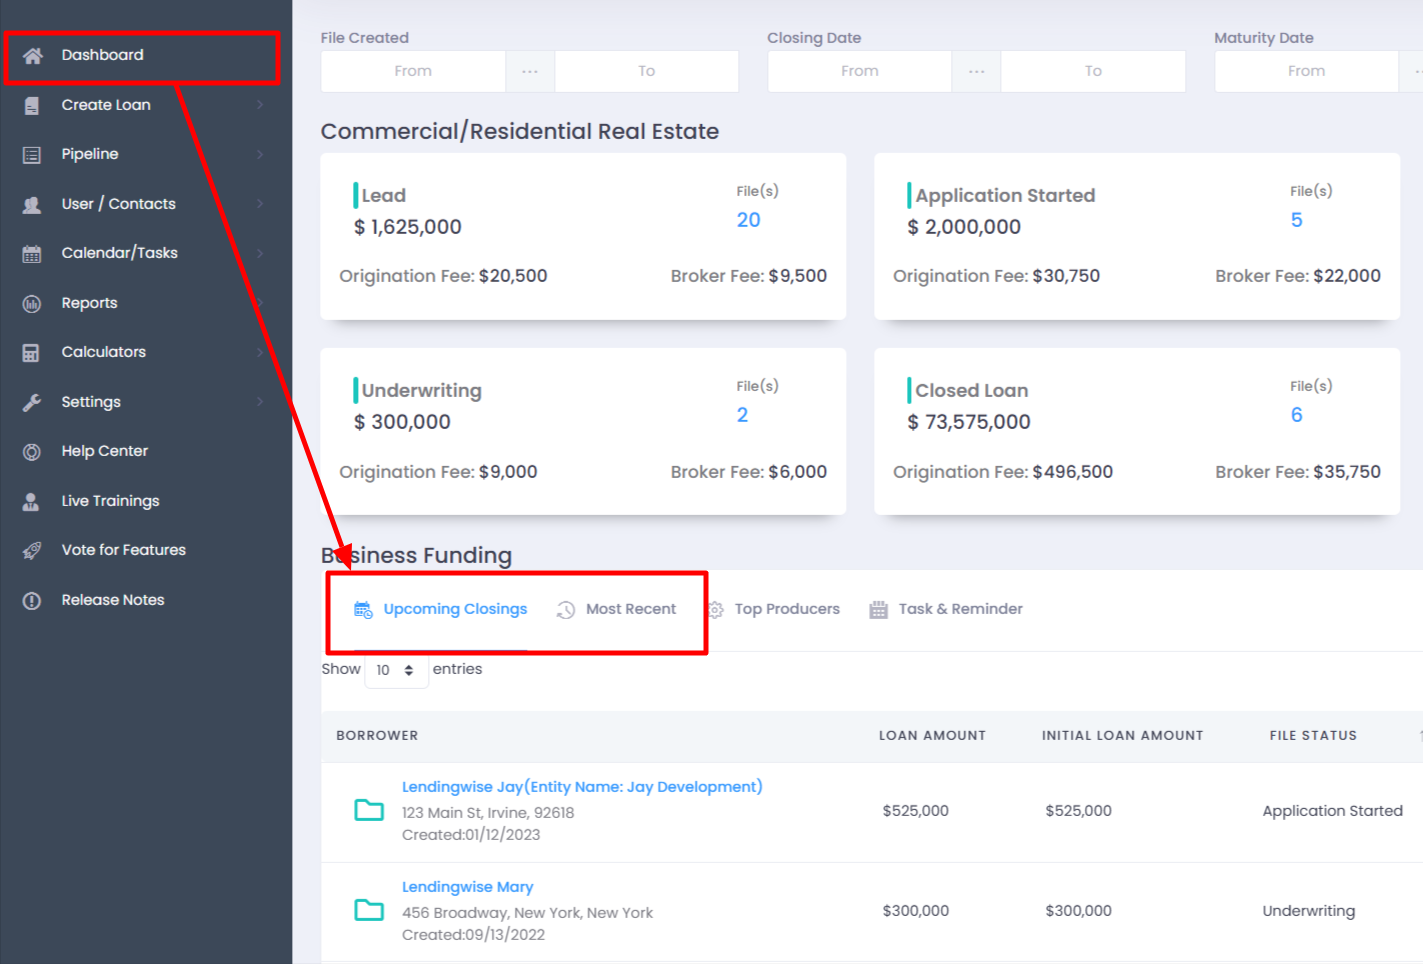Open the Show entries count dropdown
This screenshot has width=1423, height=964.
[x=396, y=670]
